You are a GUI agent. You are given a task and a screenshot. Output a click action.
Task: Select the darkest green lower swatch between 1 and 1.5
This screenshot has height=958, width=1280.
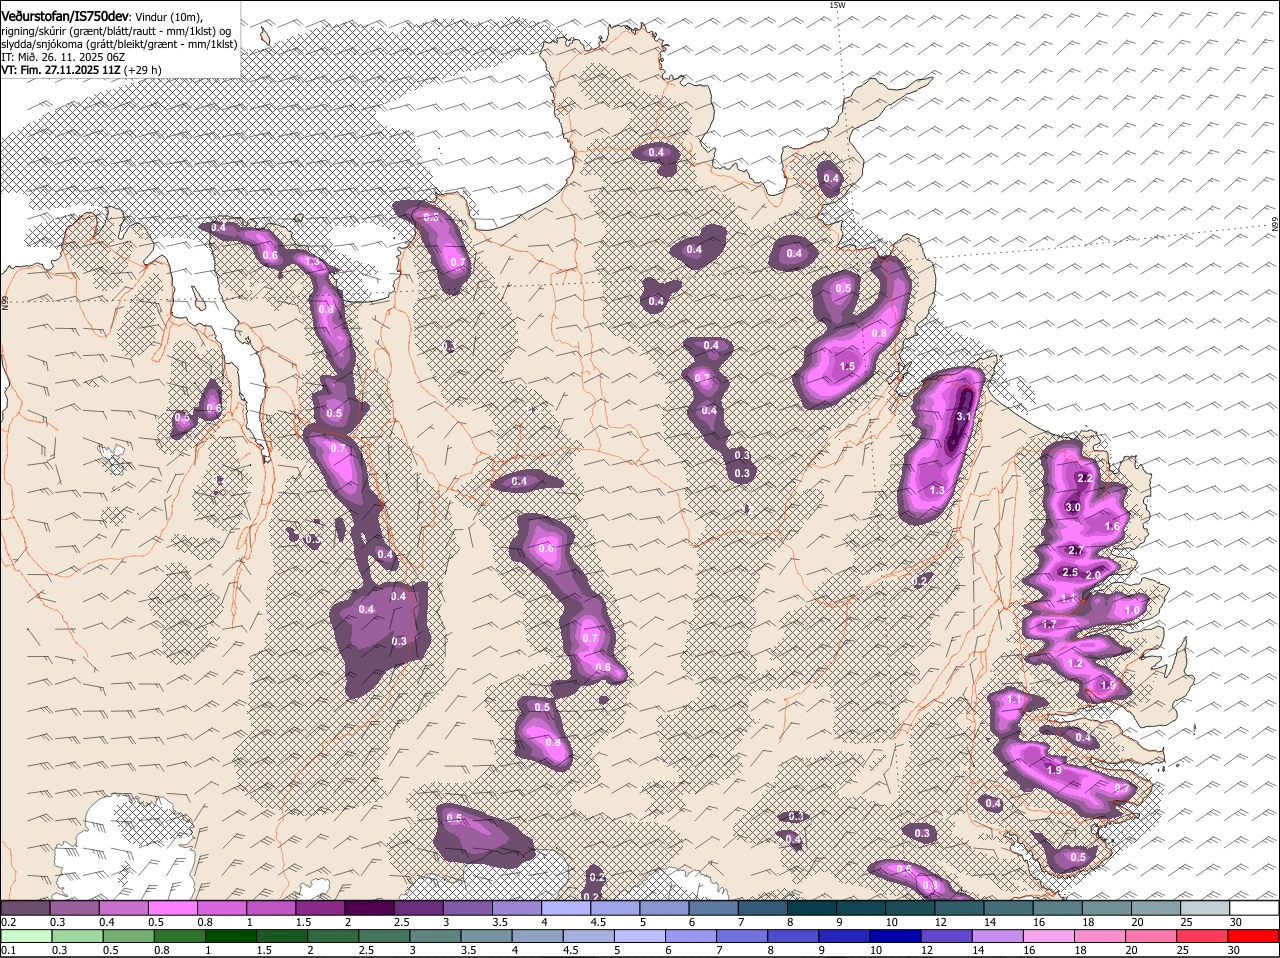[x=231, y=936]
